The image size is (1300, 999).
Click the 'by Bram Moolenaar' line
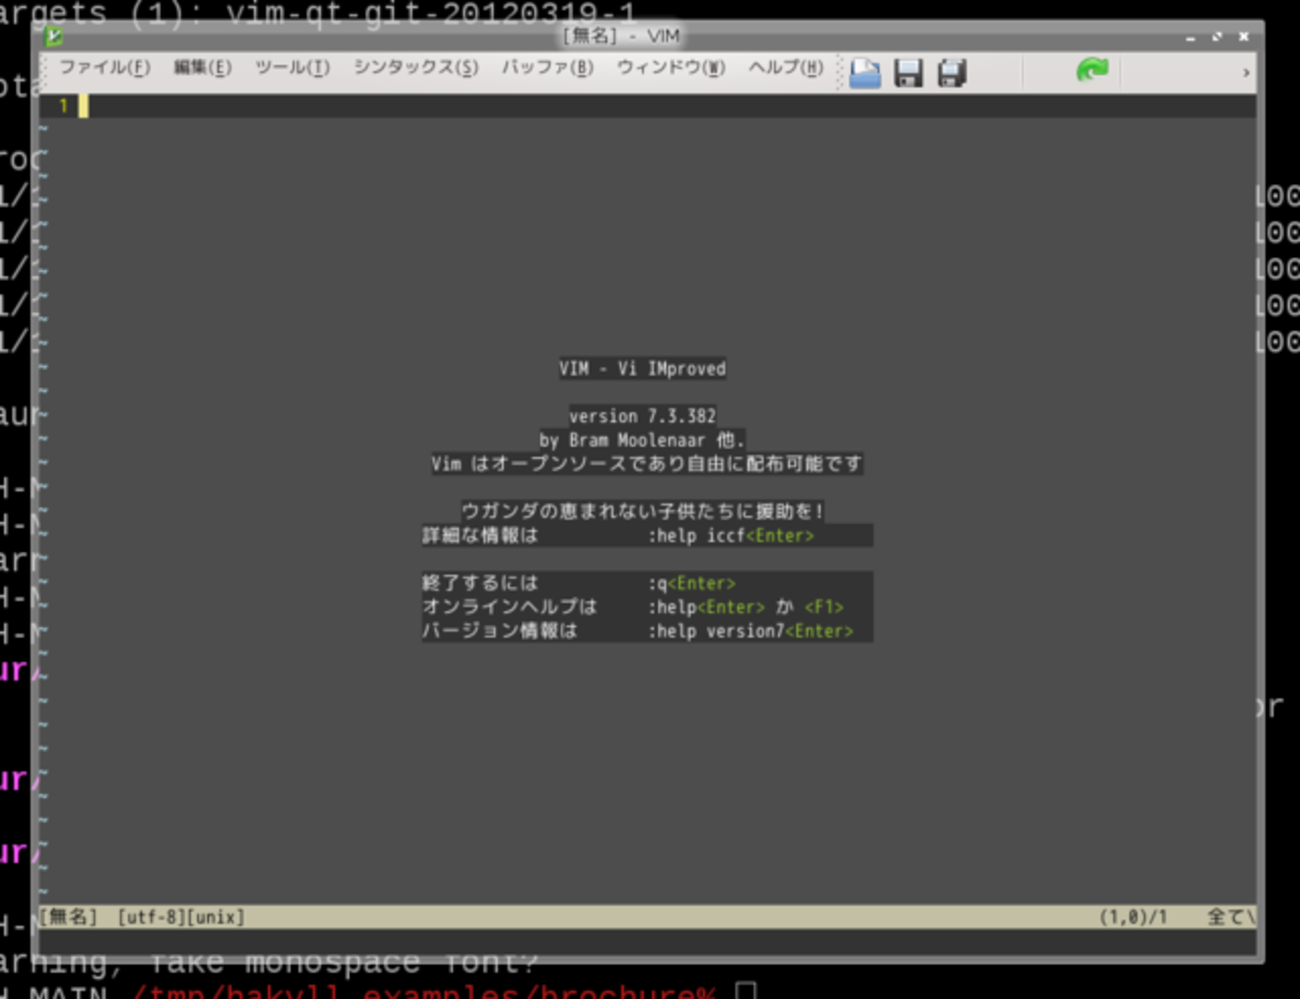(642, 440)
